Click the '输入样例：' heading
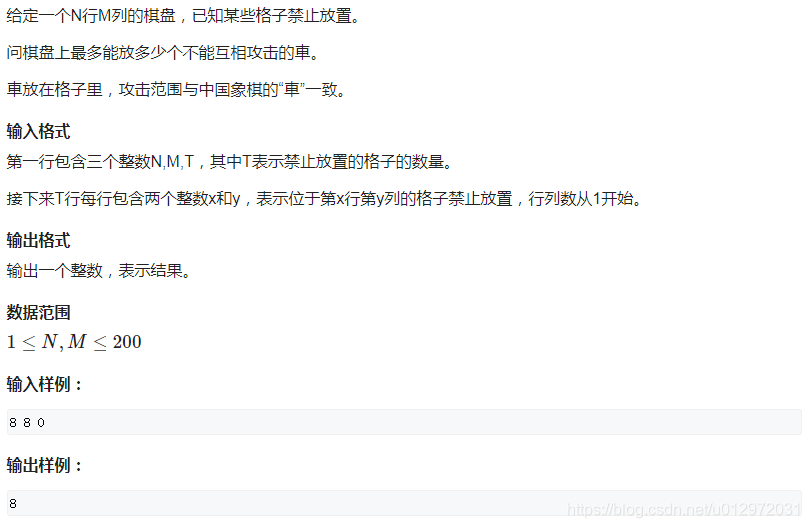Screen dimensions: 809x528 pyautogui.click(x=44, y=385)
